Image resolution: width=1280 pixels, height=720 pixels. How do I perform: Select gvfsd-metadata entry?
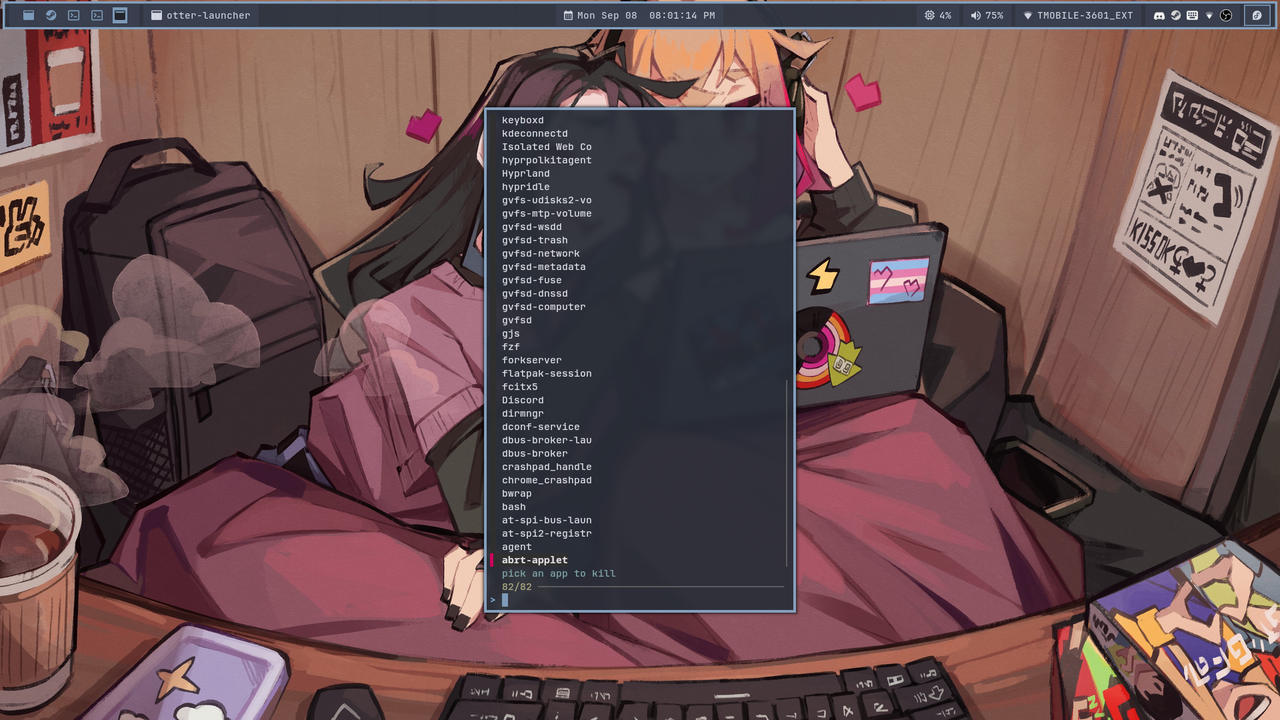tap(544, 267)
